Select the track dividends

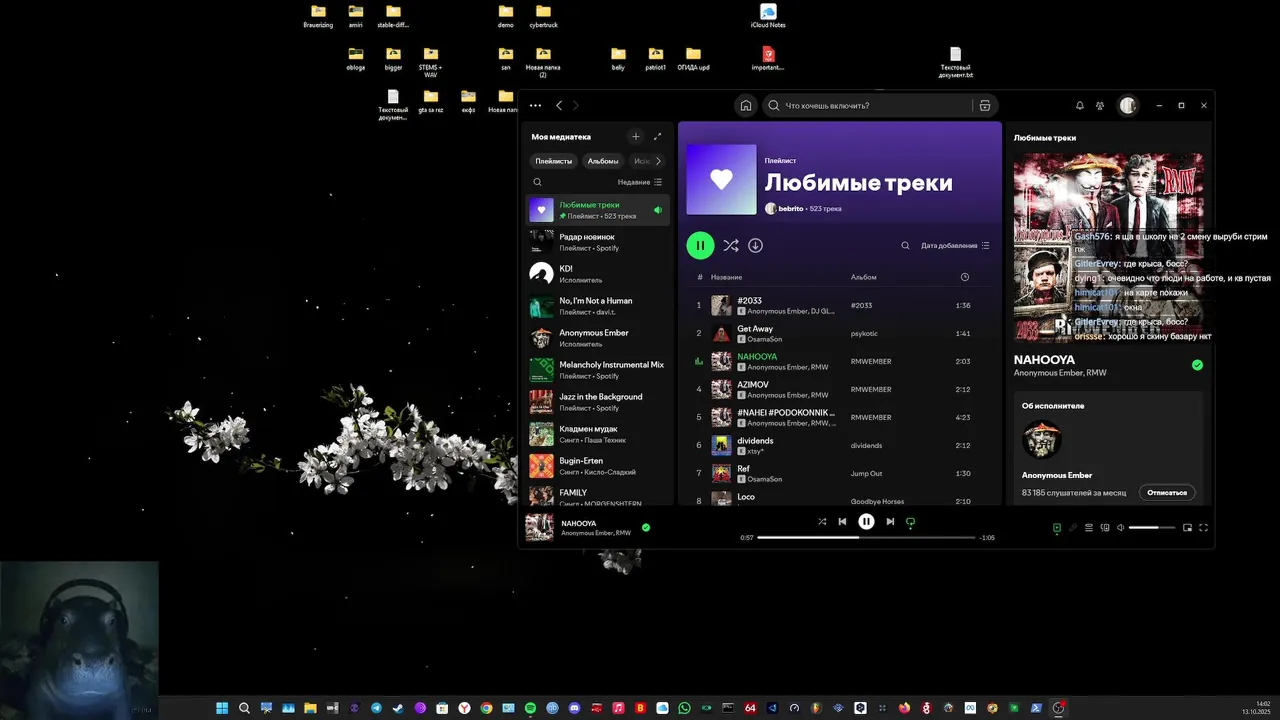pyautogui.click(x=839, y=445)
